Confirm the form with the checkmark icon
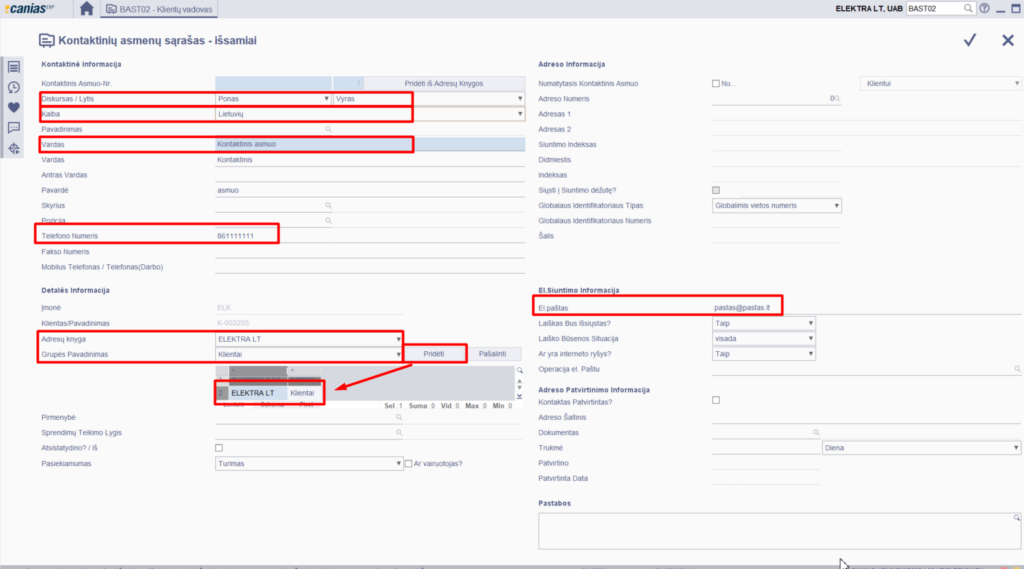Viewport: 1024px width, 569px height. (969, 40)
